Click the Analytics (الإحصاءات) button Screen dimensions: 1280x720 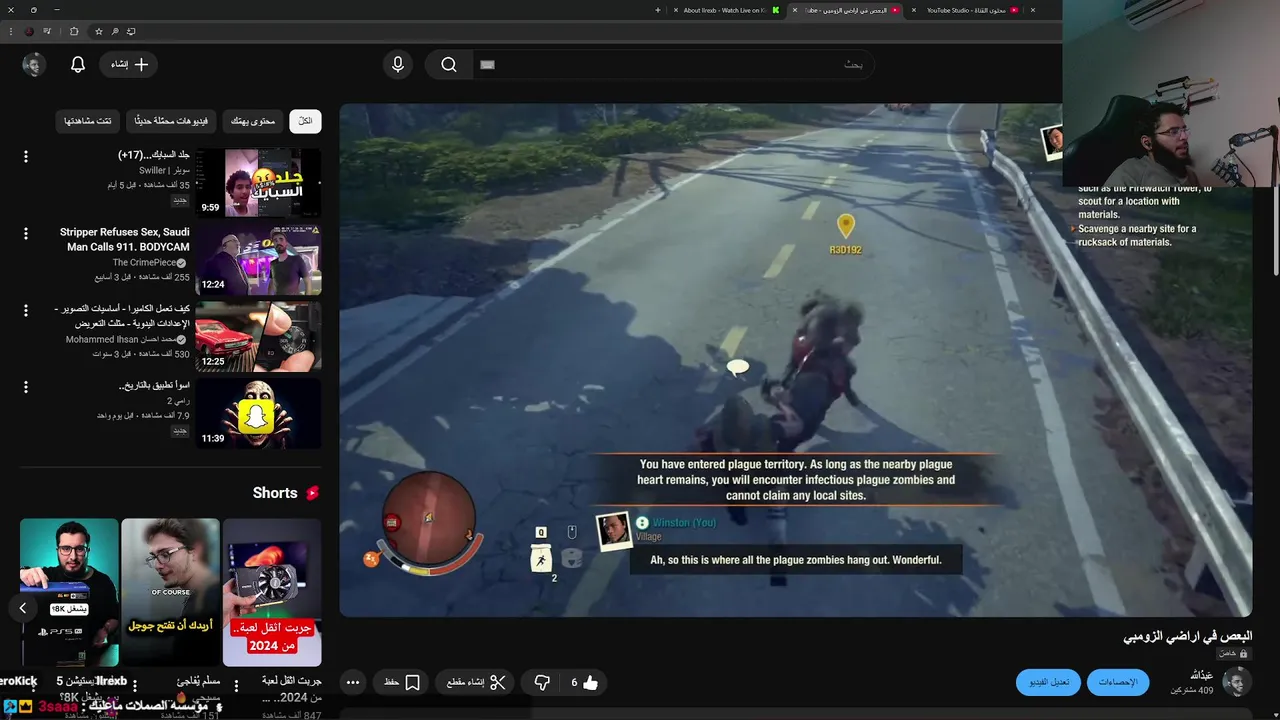(1118, 682)
